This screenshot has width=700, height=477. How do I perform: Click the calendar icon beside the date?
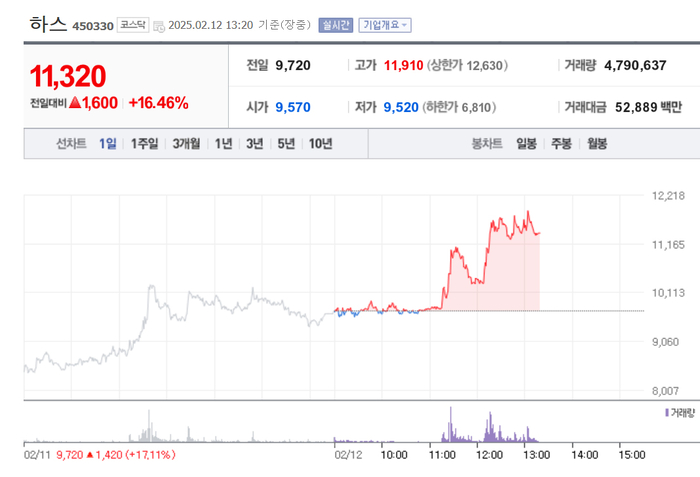pyautogui.click(x=158, y=26)
